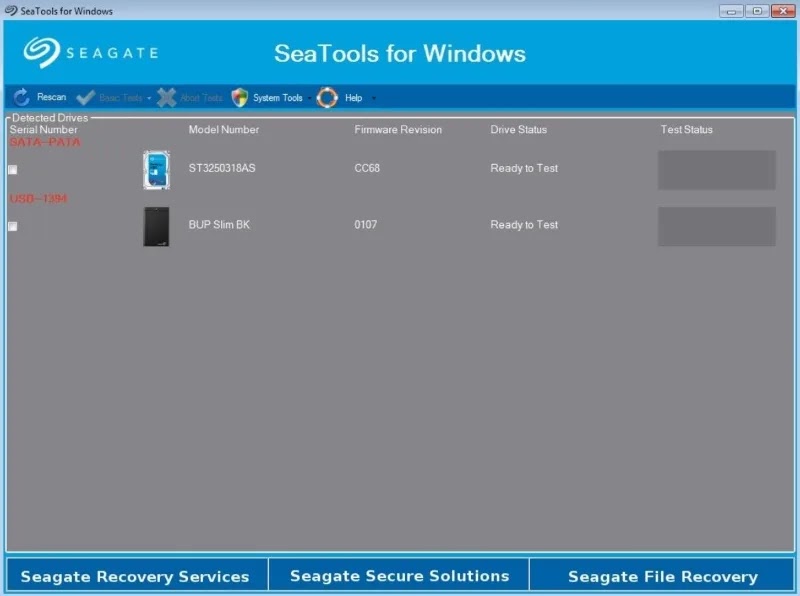Click the Abort Tests X icon
Viewport: 800px width, 596px height.
[166, 97]
